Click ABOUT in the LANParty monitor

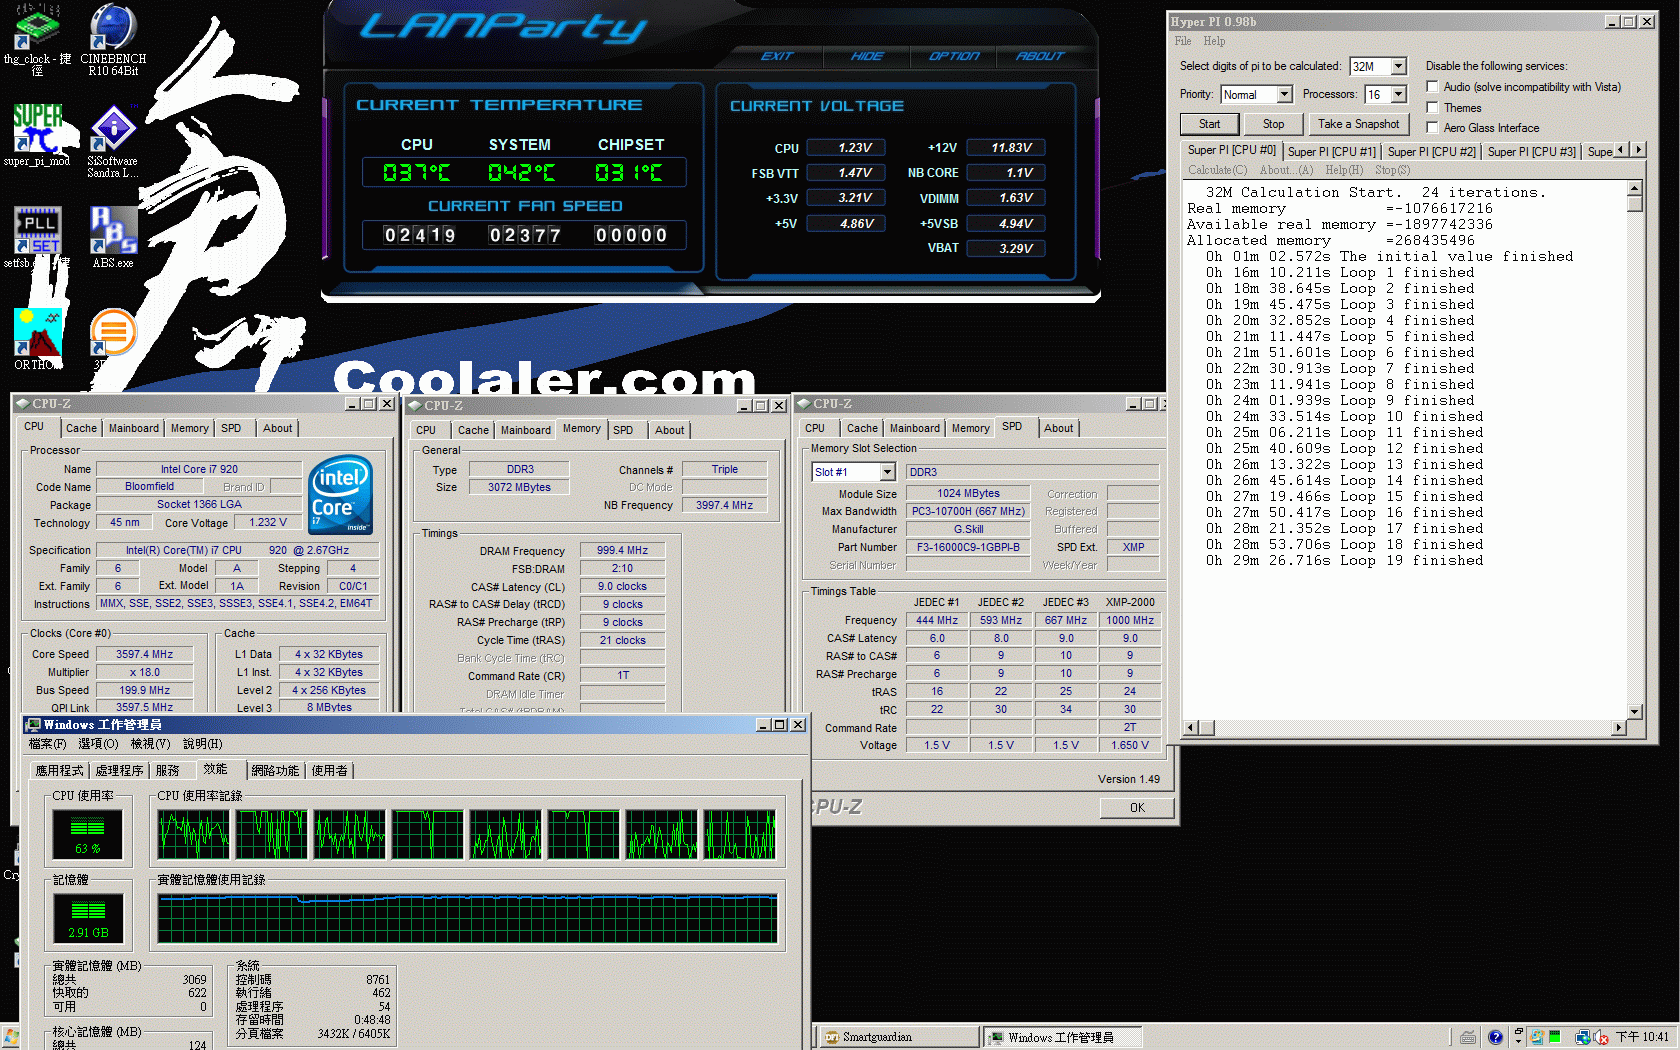point(1040,56)
